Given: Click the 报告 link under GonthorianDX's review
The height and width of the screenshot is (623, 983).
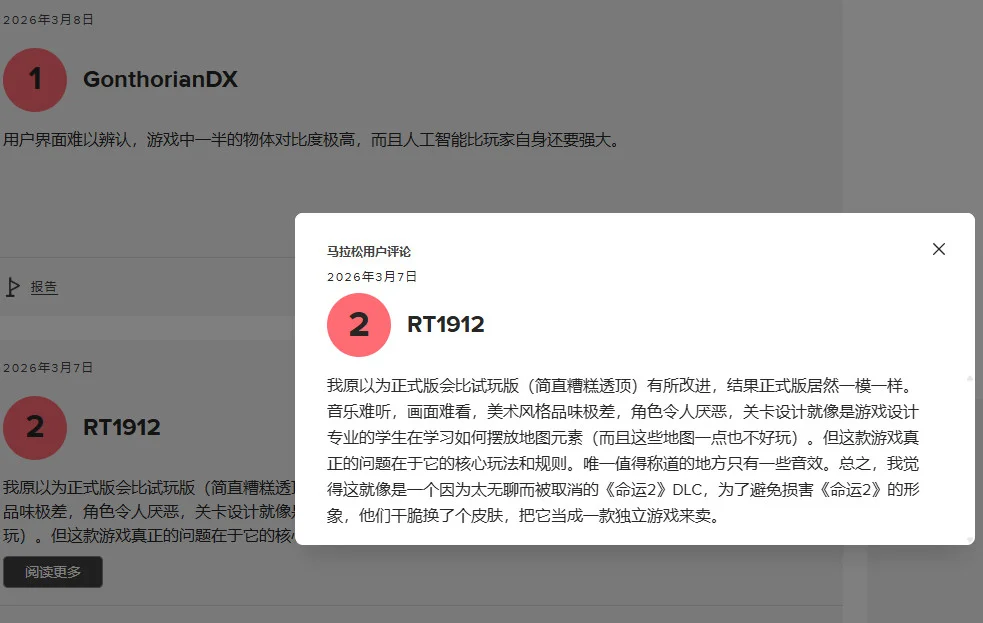Looking at the screenshot, I should coord(44,287).
